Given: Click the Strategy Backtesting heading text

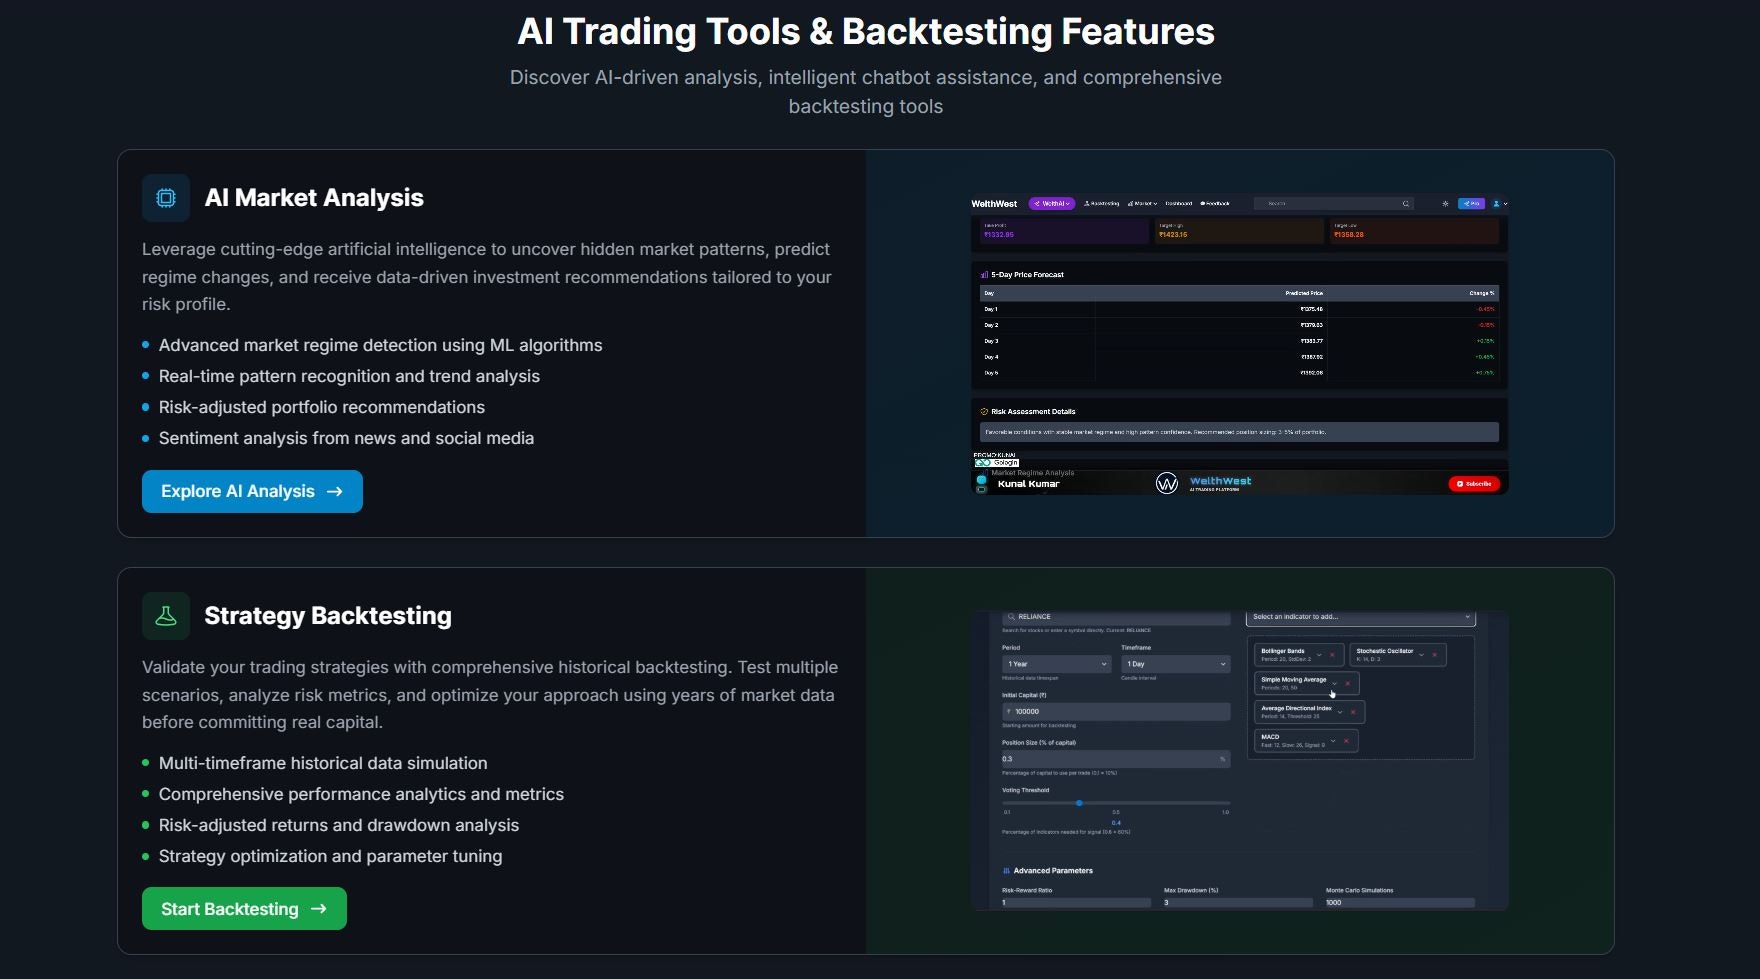Looking at the screenshot, I should point(328,616).
